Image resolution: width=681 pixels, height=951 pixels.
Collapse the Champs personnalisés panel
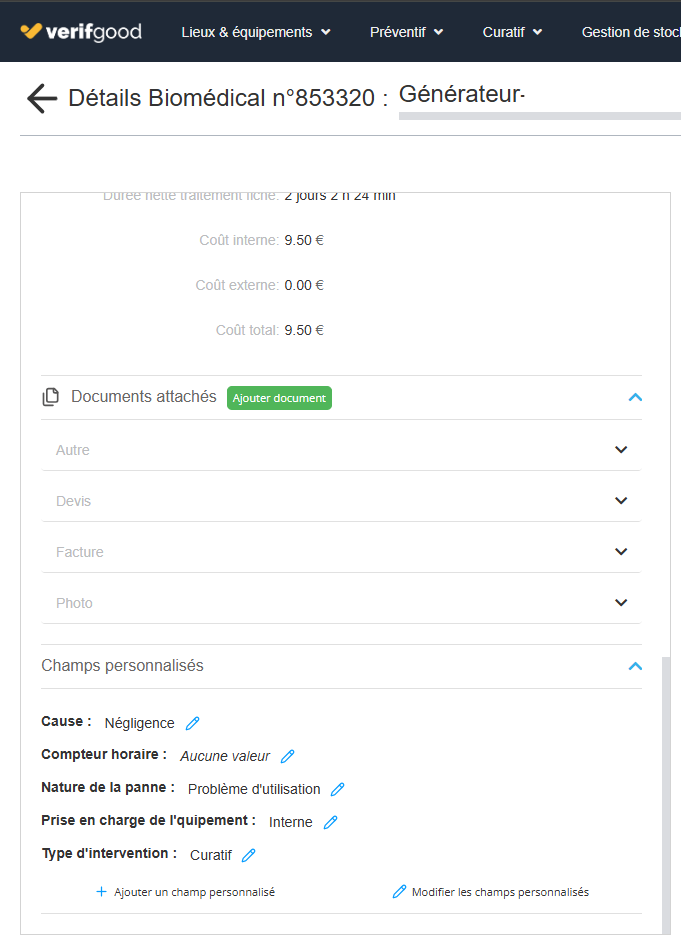point(635,666)
